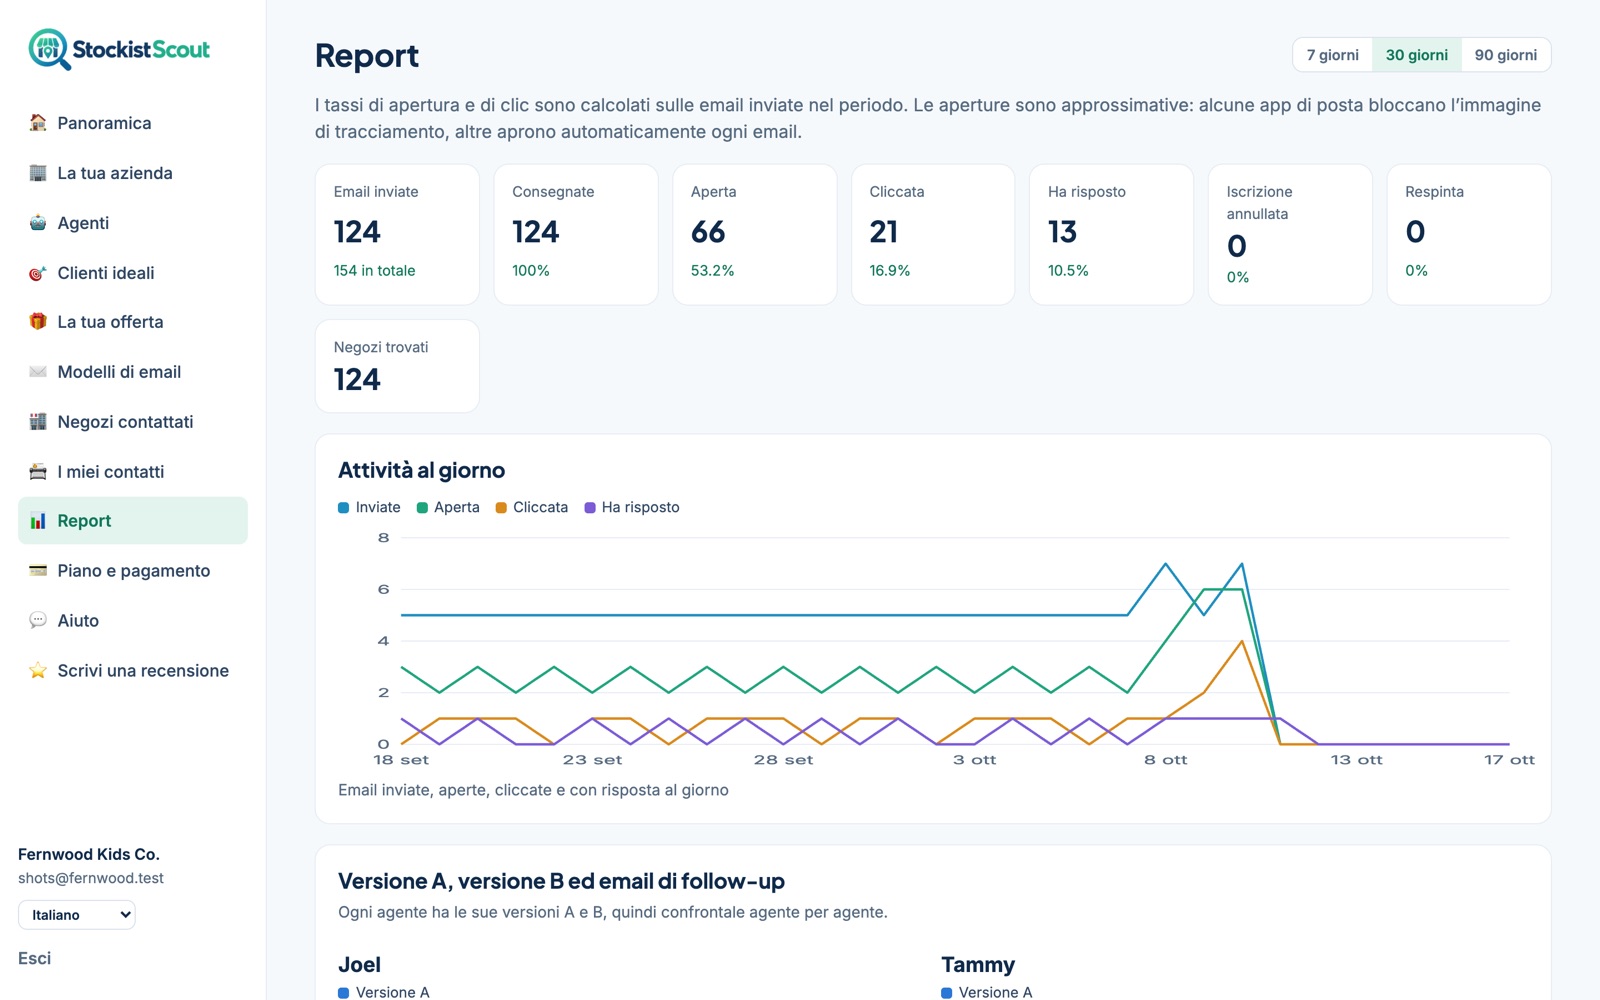The height and width of the screenshot is (1000, 1600).
Task: Click Scrivi una recensione link
Action: 133,671
